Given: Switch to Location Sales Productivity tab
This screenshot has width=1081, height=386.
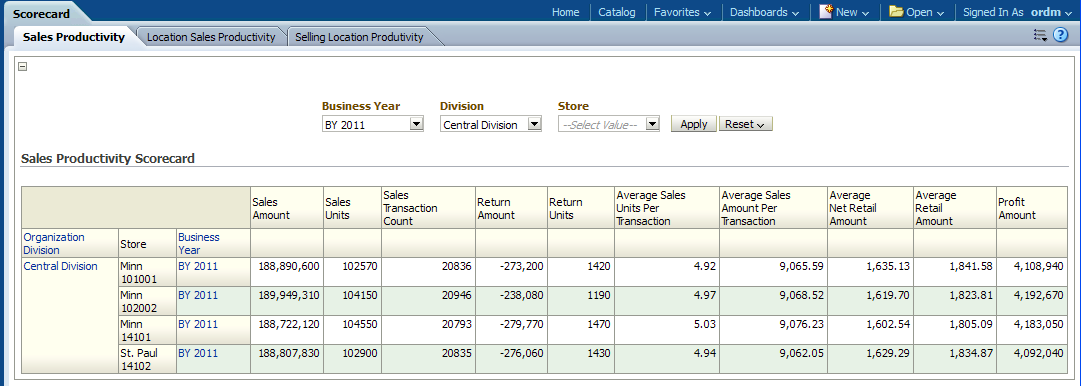Looking at the screenshot, I should (x=211, y=37).
